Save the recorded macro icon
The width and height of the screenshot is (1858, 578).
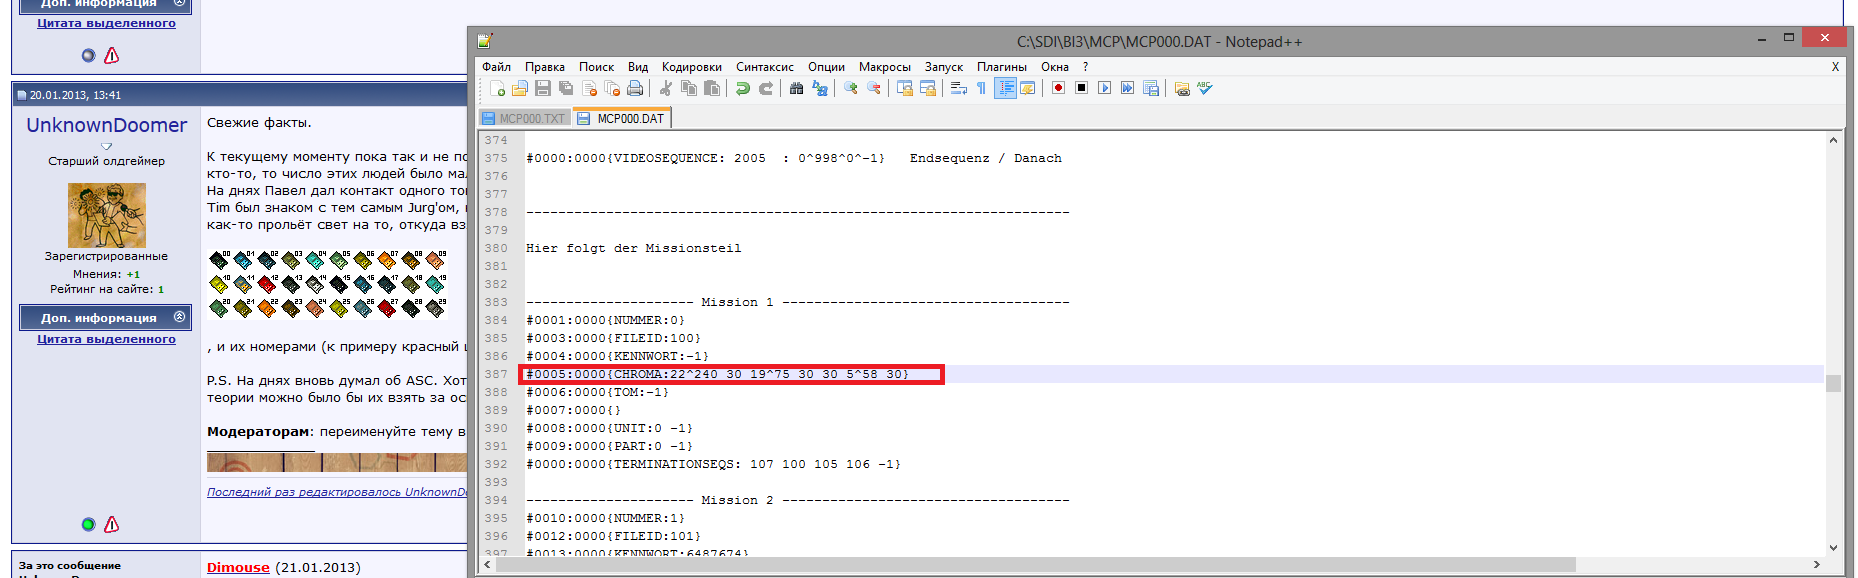1151,88
